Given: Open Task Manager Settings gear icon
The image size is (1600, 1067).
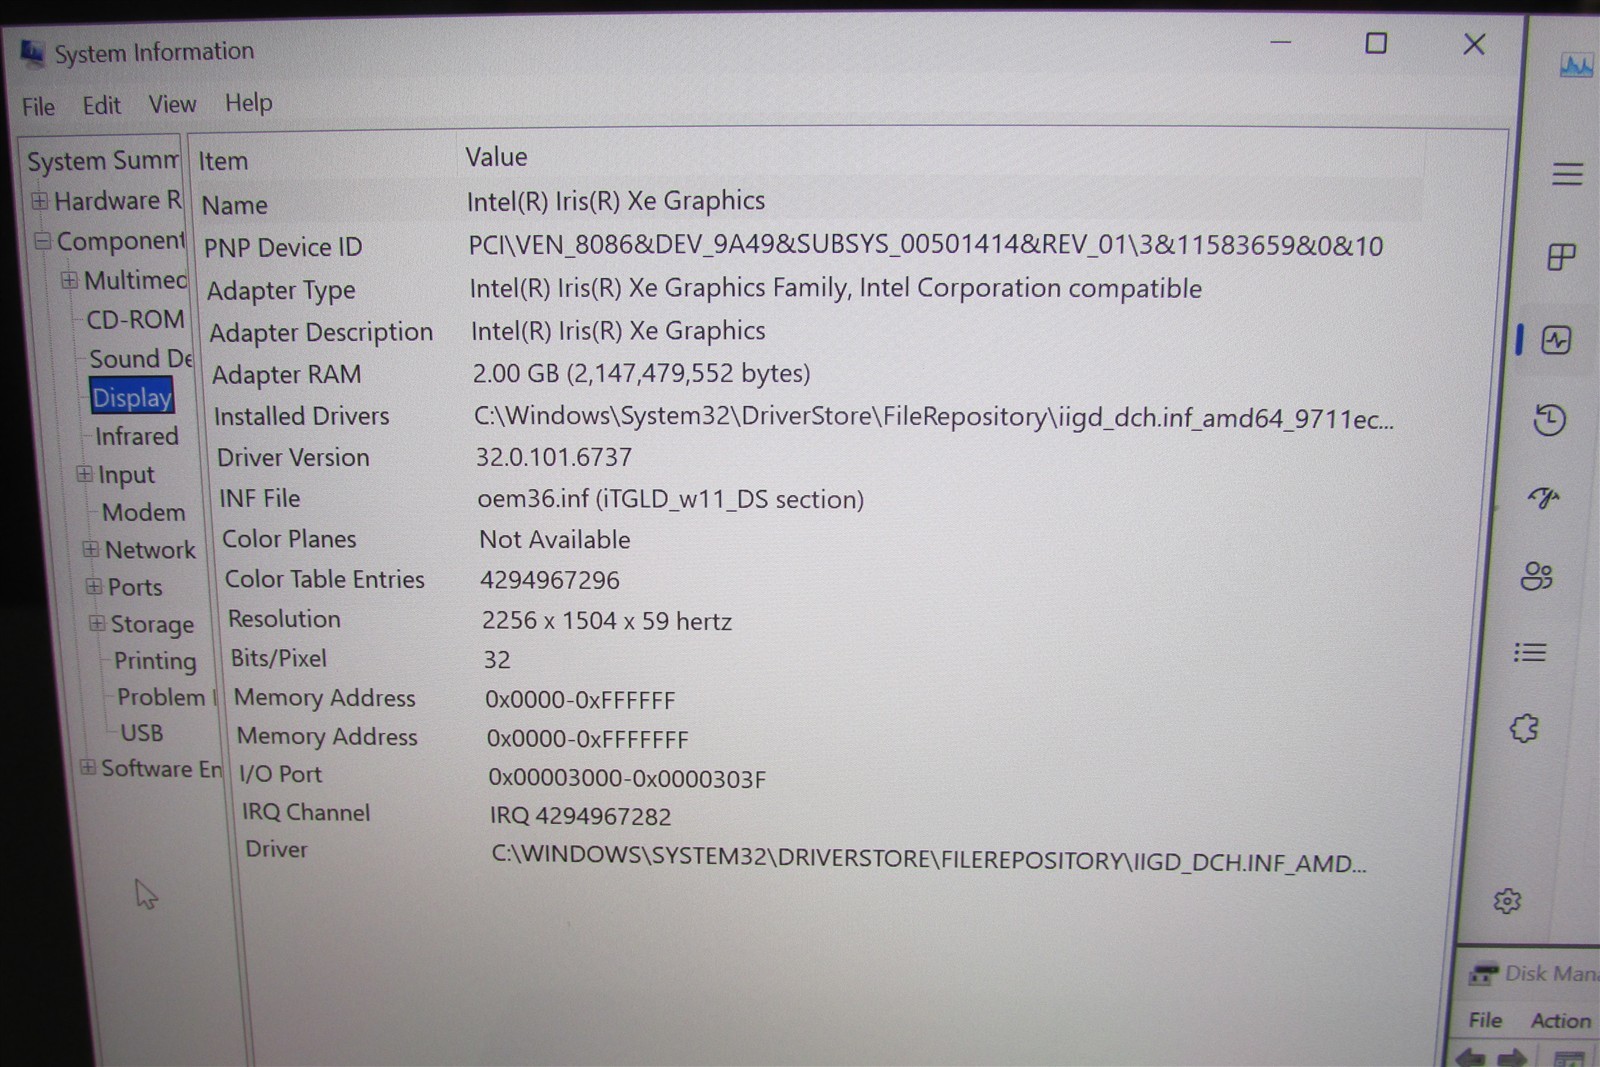Looking at the screenshot, I should [1507, 901].
